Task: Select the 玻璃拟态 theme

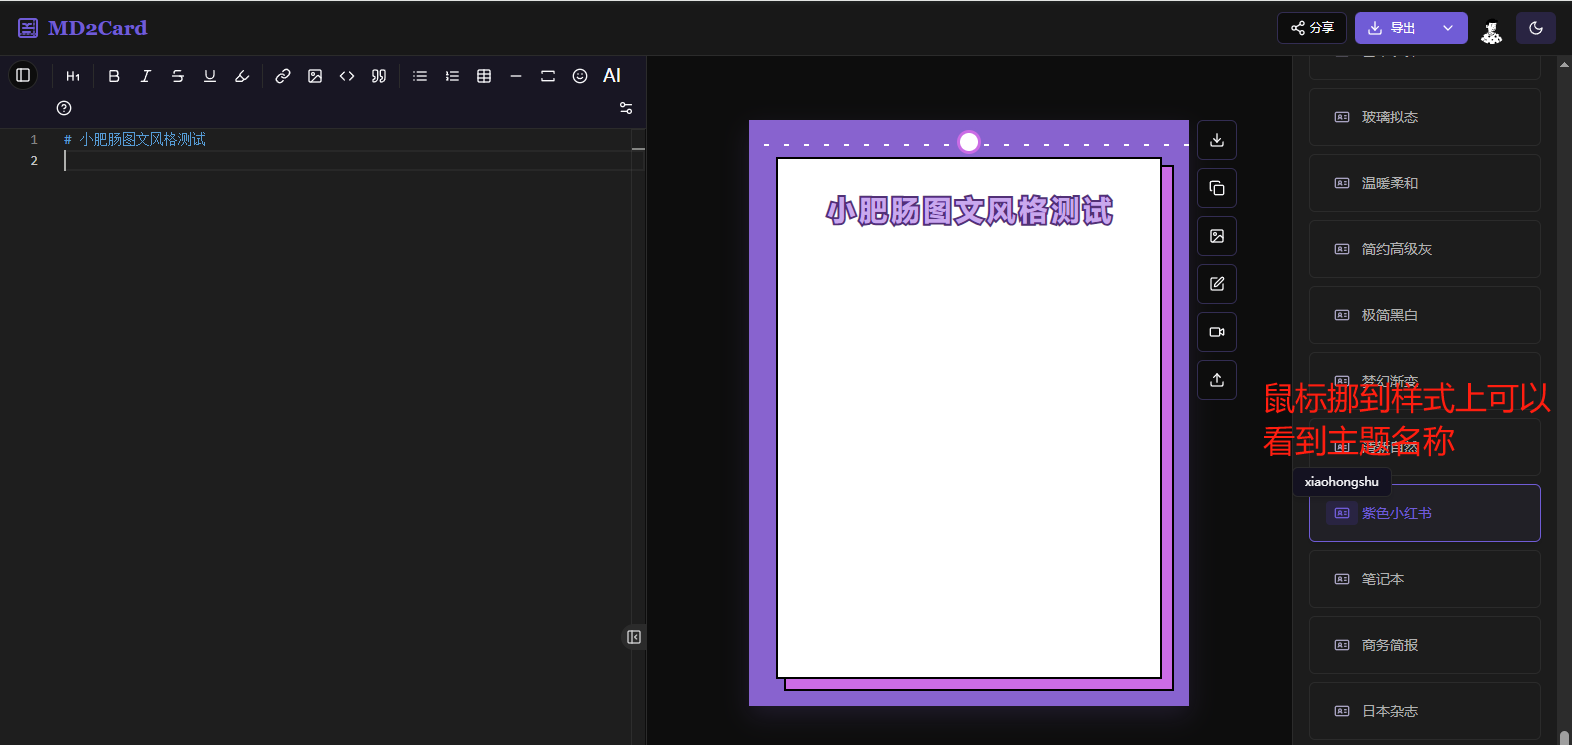Action: [1425, 117]
